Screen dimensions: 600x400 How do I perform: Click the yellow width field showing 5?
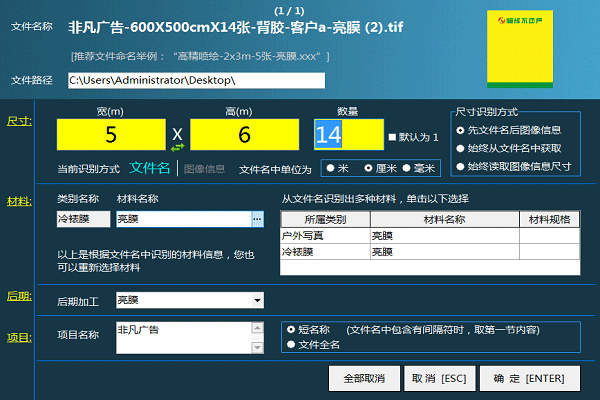[110, 133]
